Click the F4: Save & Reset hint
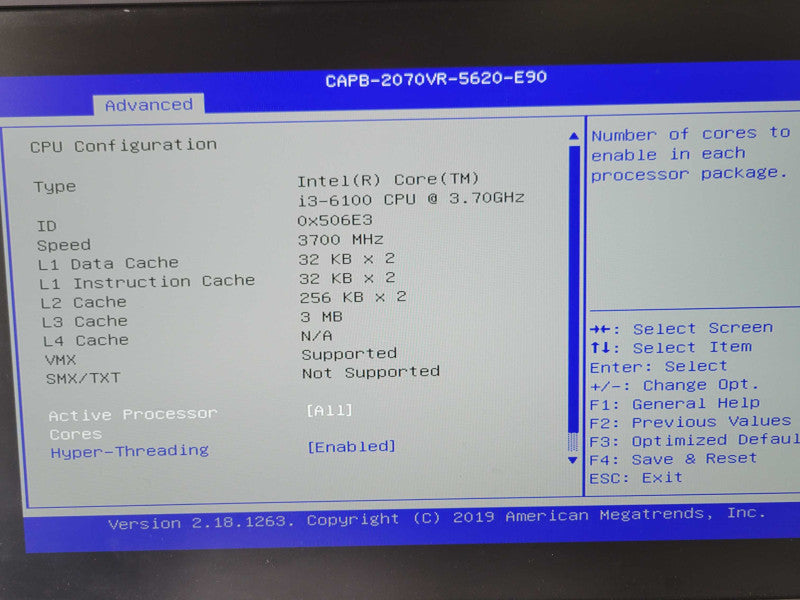800x600 pixels. tap(673, 459)
